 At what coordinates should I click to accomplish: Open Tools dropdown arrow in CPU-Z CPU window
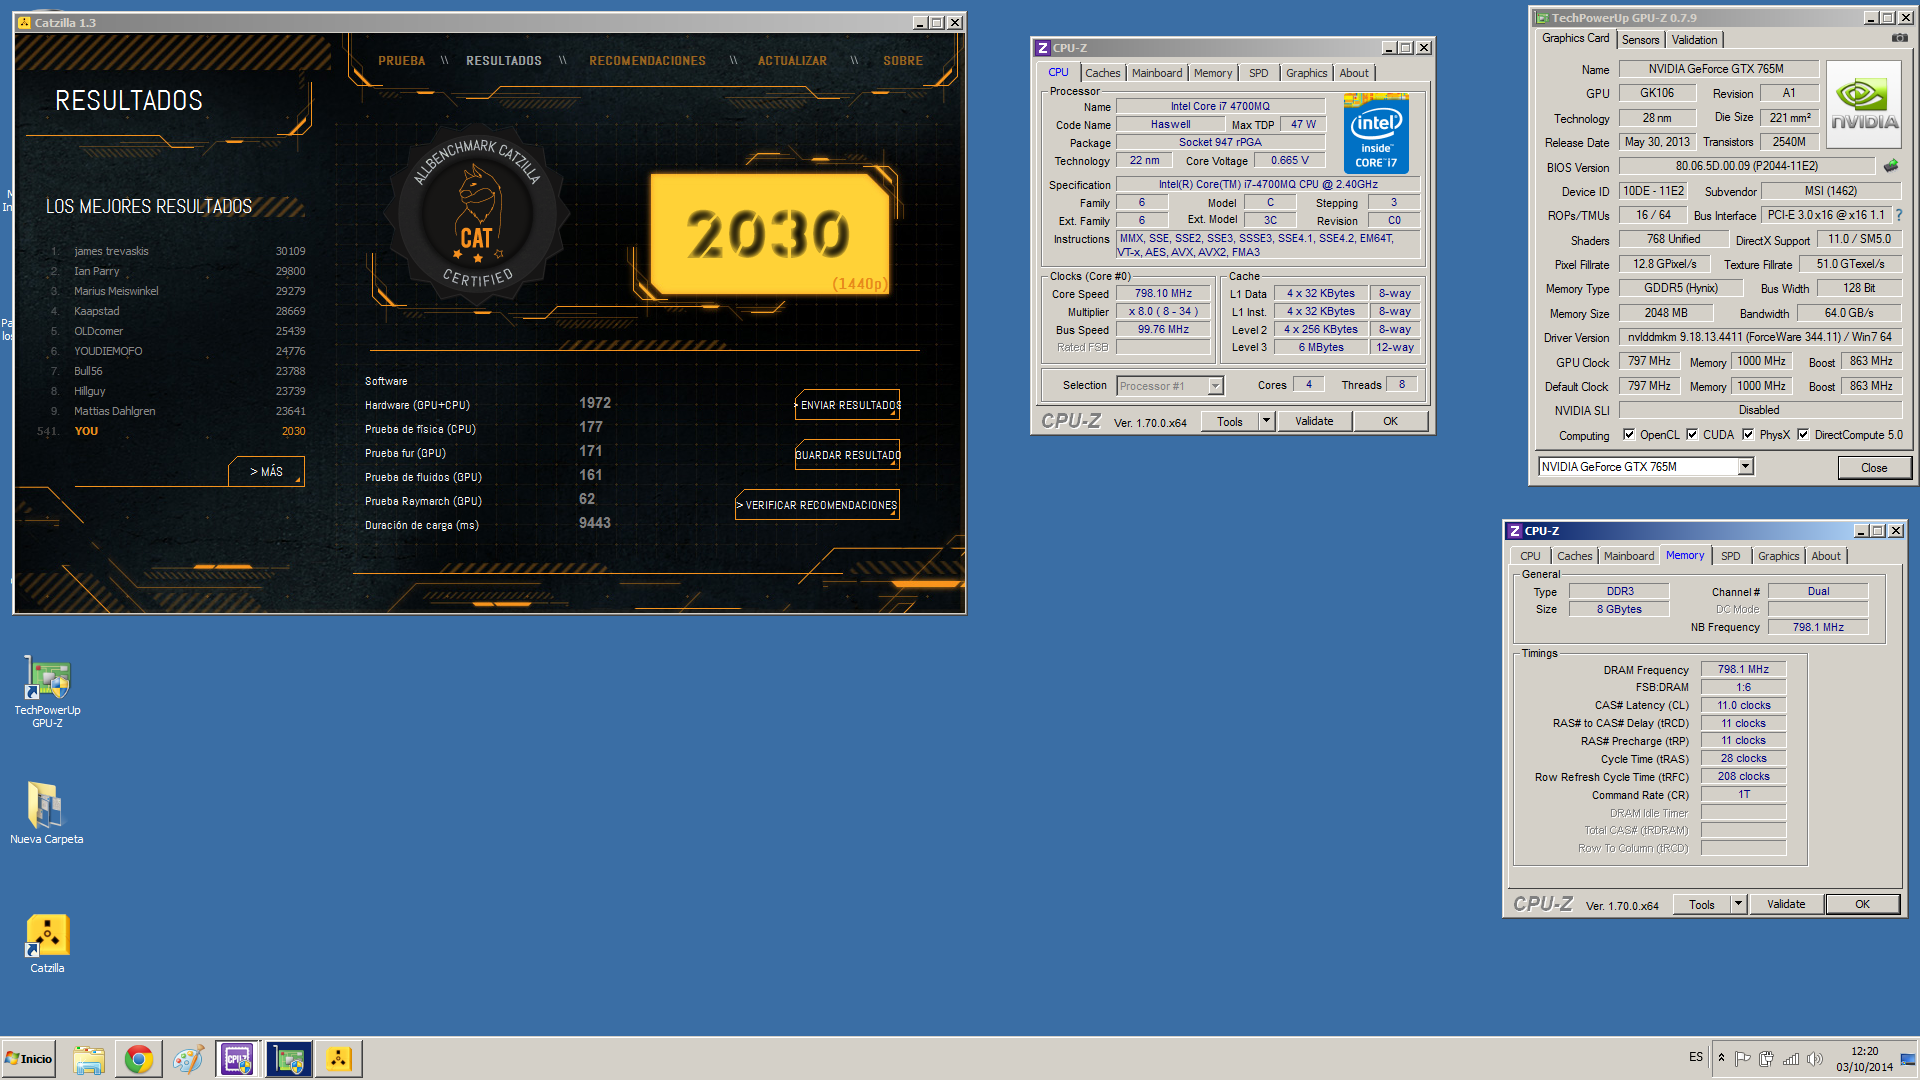[x=1266, y=421]
